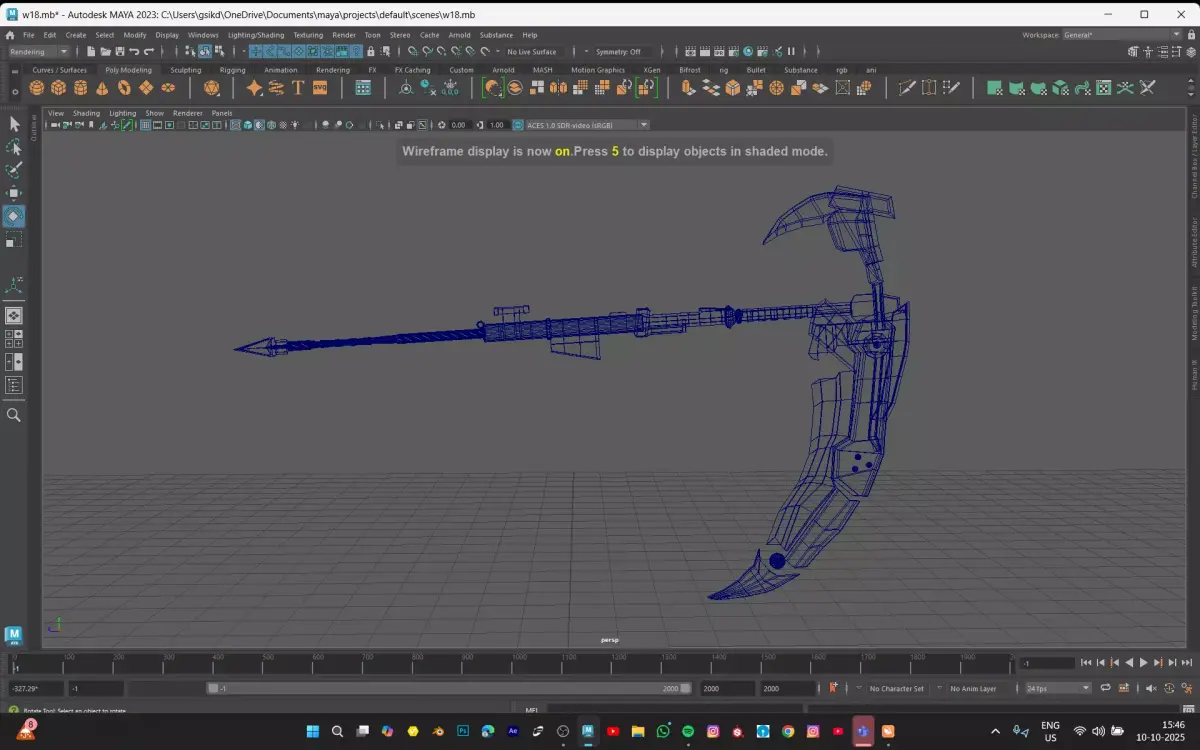Viewport: 1200px width, 750px height.
Task: Toggle audio mute on the range slider
Action: click(1150, 688)
